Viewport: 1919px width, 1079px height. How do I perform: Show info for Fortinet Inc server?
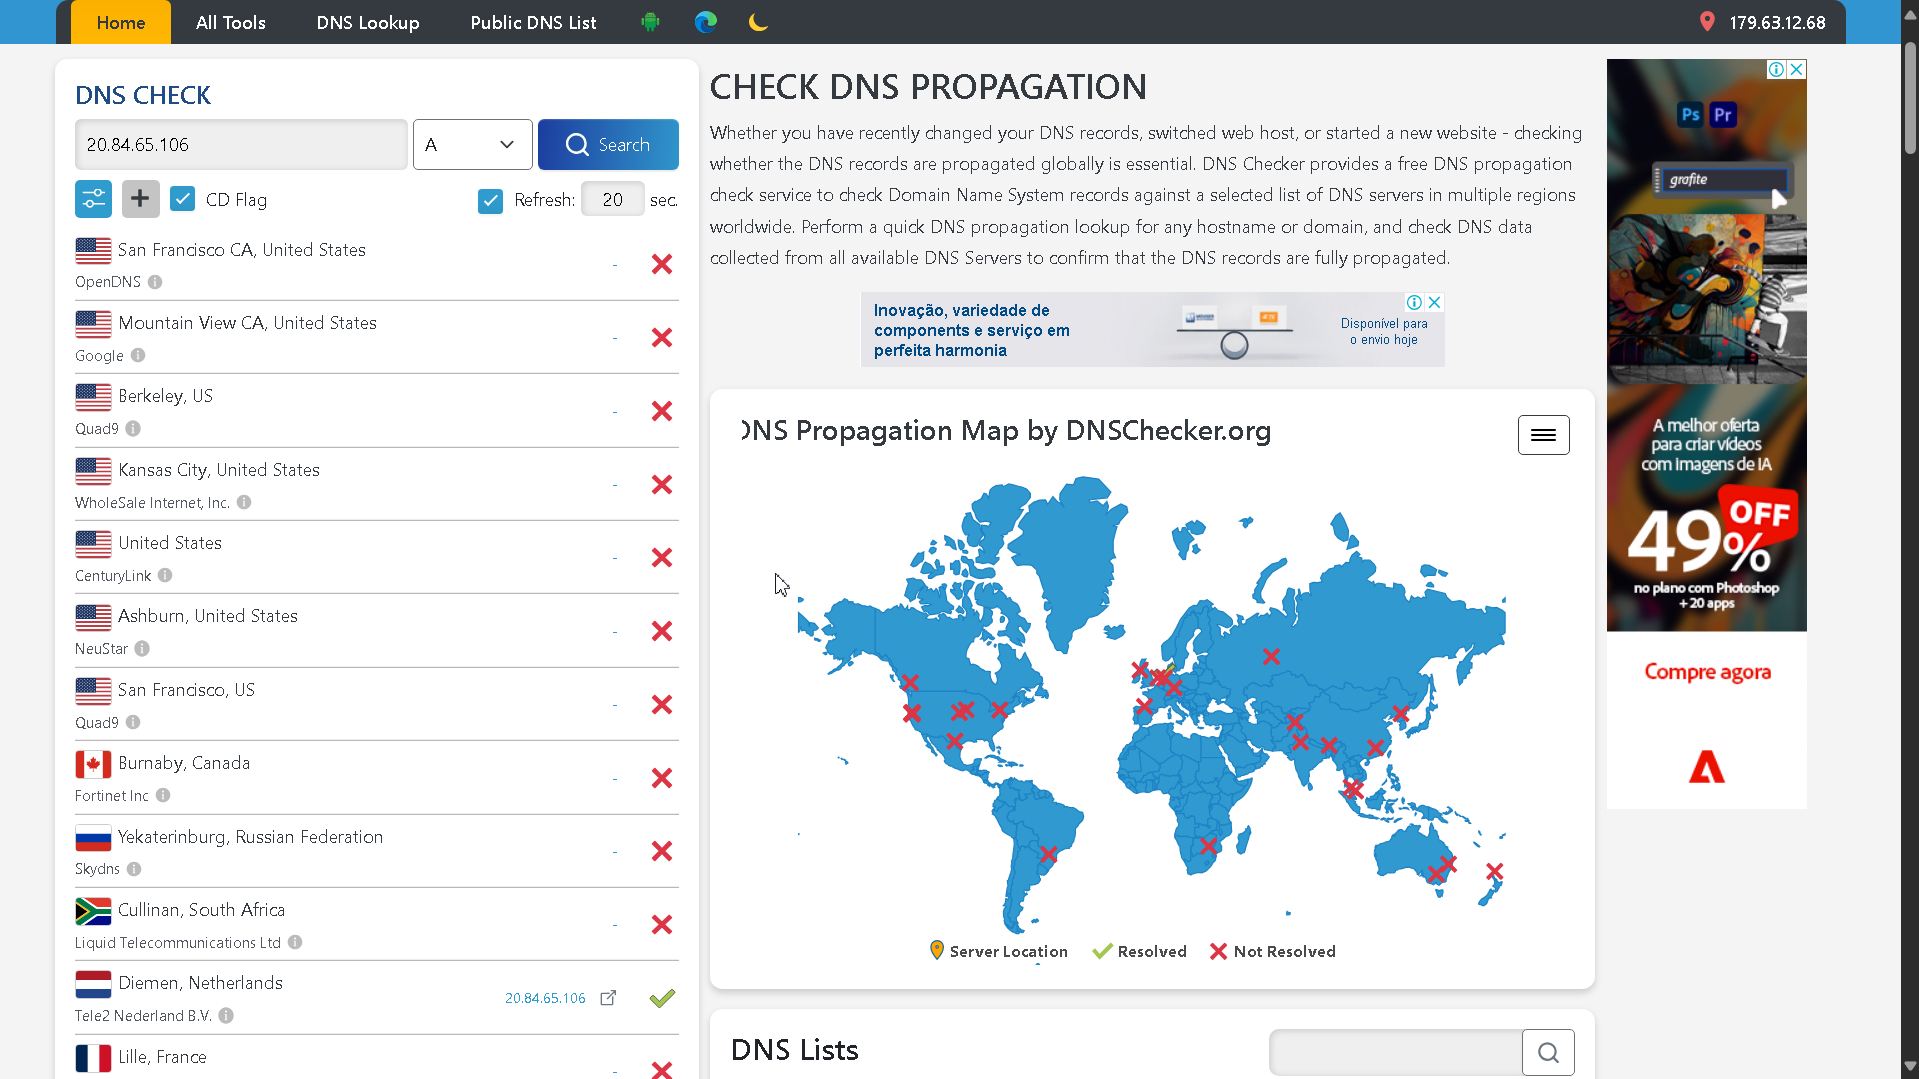coord(163,795)
